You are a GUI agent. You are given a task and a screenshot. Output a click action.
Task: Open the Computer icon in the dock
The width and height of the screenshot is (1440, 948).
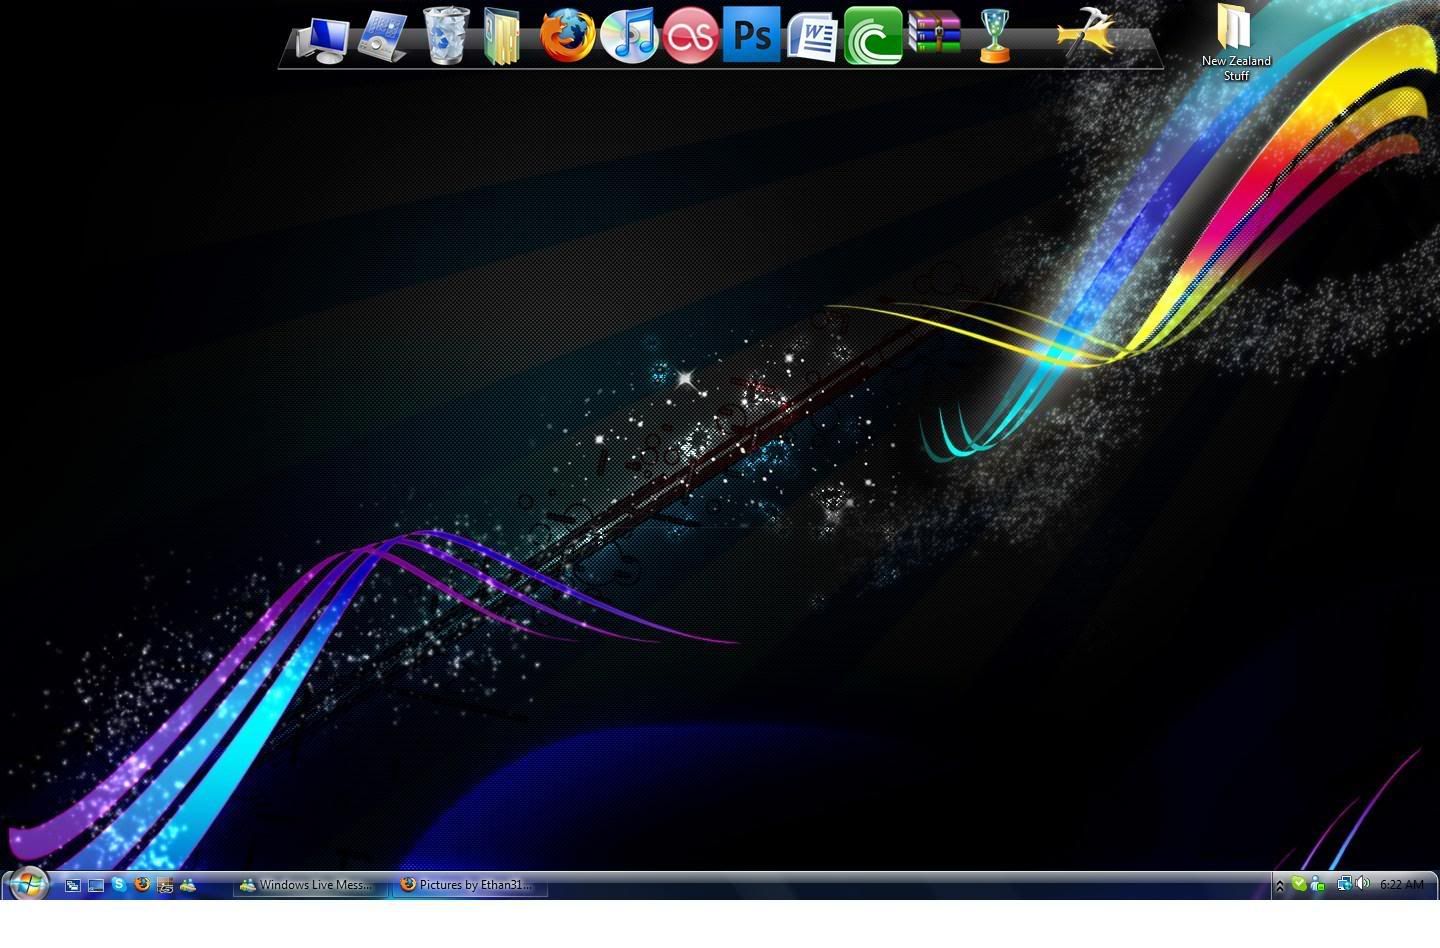click(324, 38)
